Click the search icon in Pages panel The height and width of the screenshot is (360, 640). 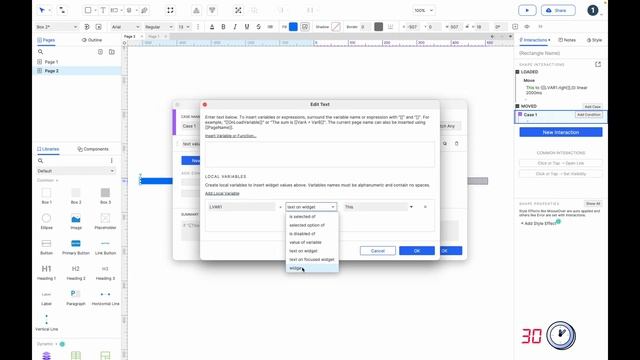[40, 52]
